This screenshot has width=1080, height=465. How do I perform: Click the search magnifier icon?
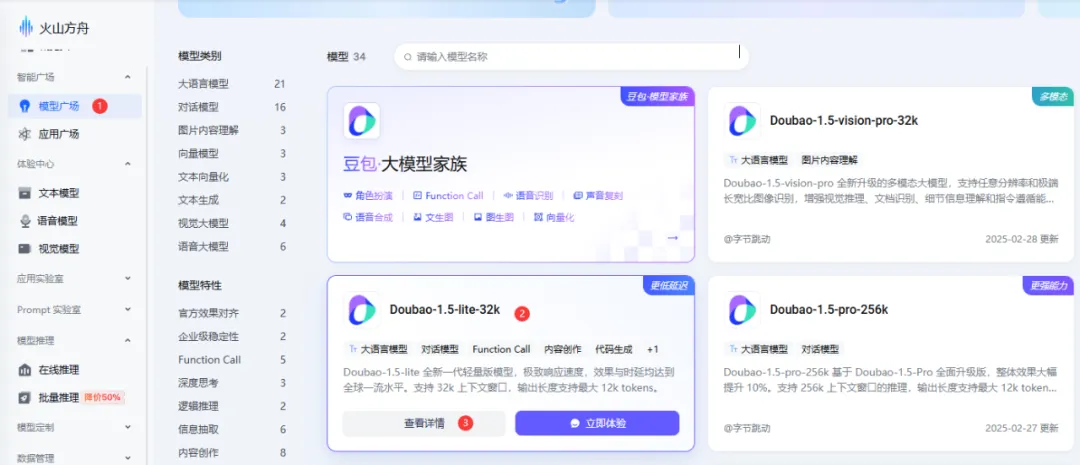(408, 57)
